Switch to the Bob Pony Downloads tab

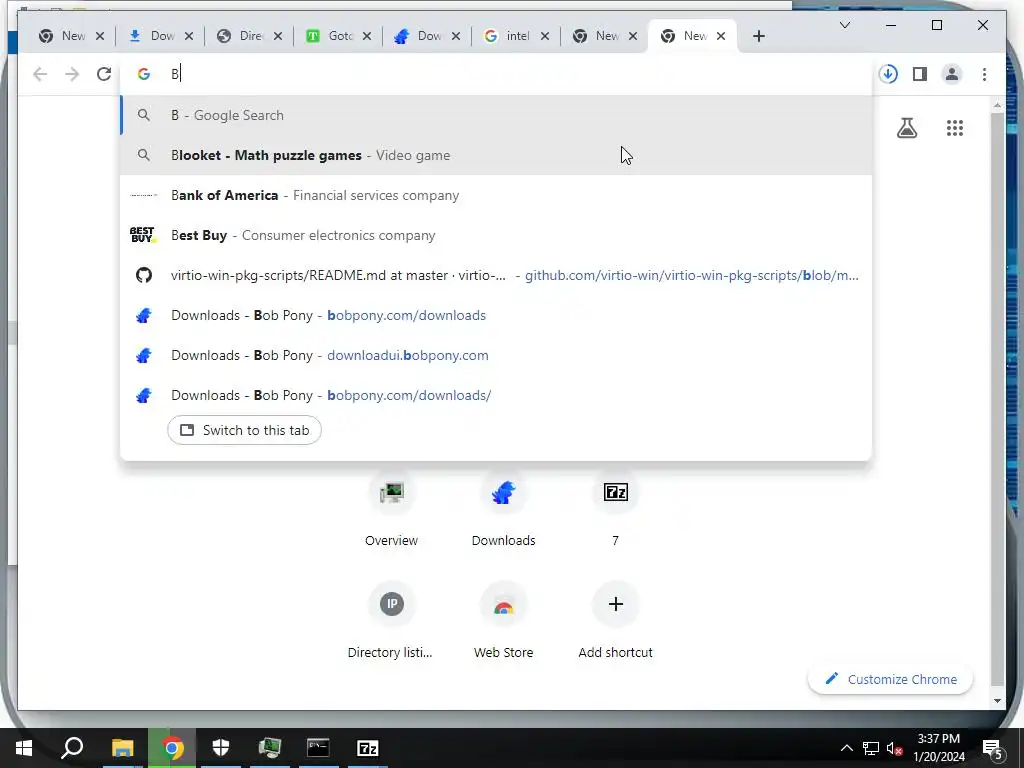[x=419, y=36]
